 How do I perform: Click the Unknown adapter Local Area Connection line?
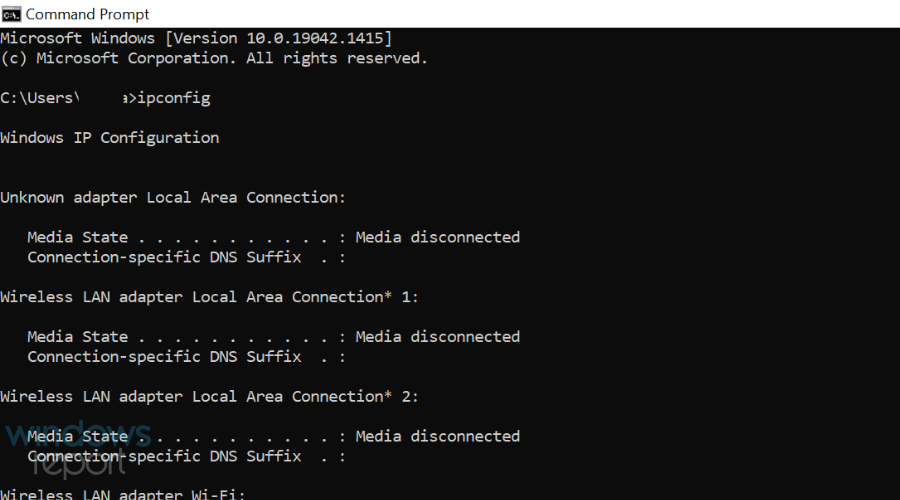click(172, 198)
